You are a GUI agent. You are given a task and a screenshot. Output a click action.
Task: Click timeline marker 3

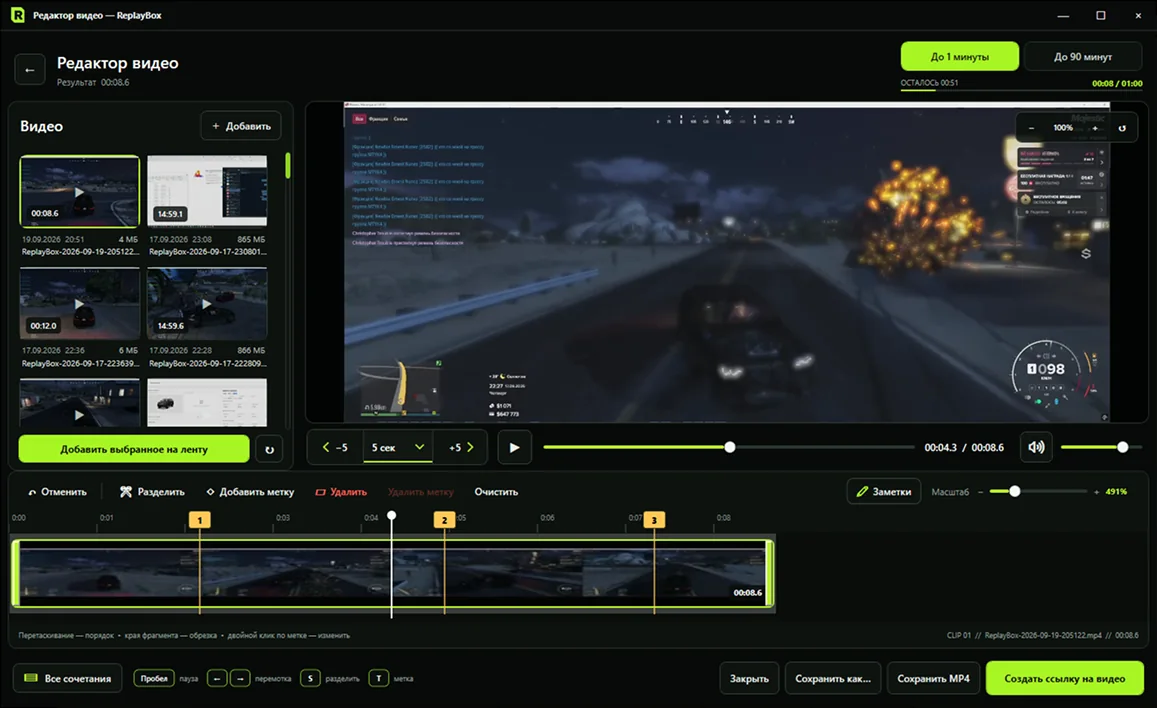654,520
